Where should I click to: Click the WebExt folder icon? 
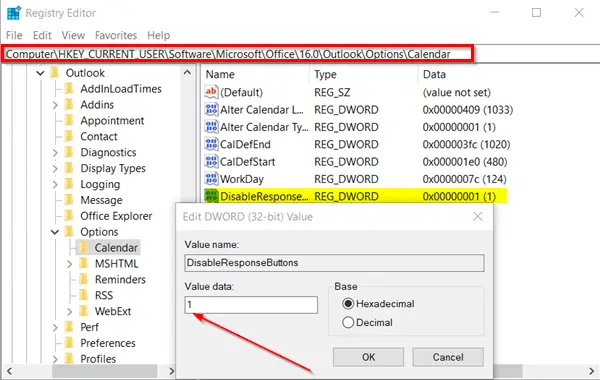click(x=84, y=311)
